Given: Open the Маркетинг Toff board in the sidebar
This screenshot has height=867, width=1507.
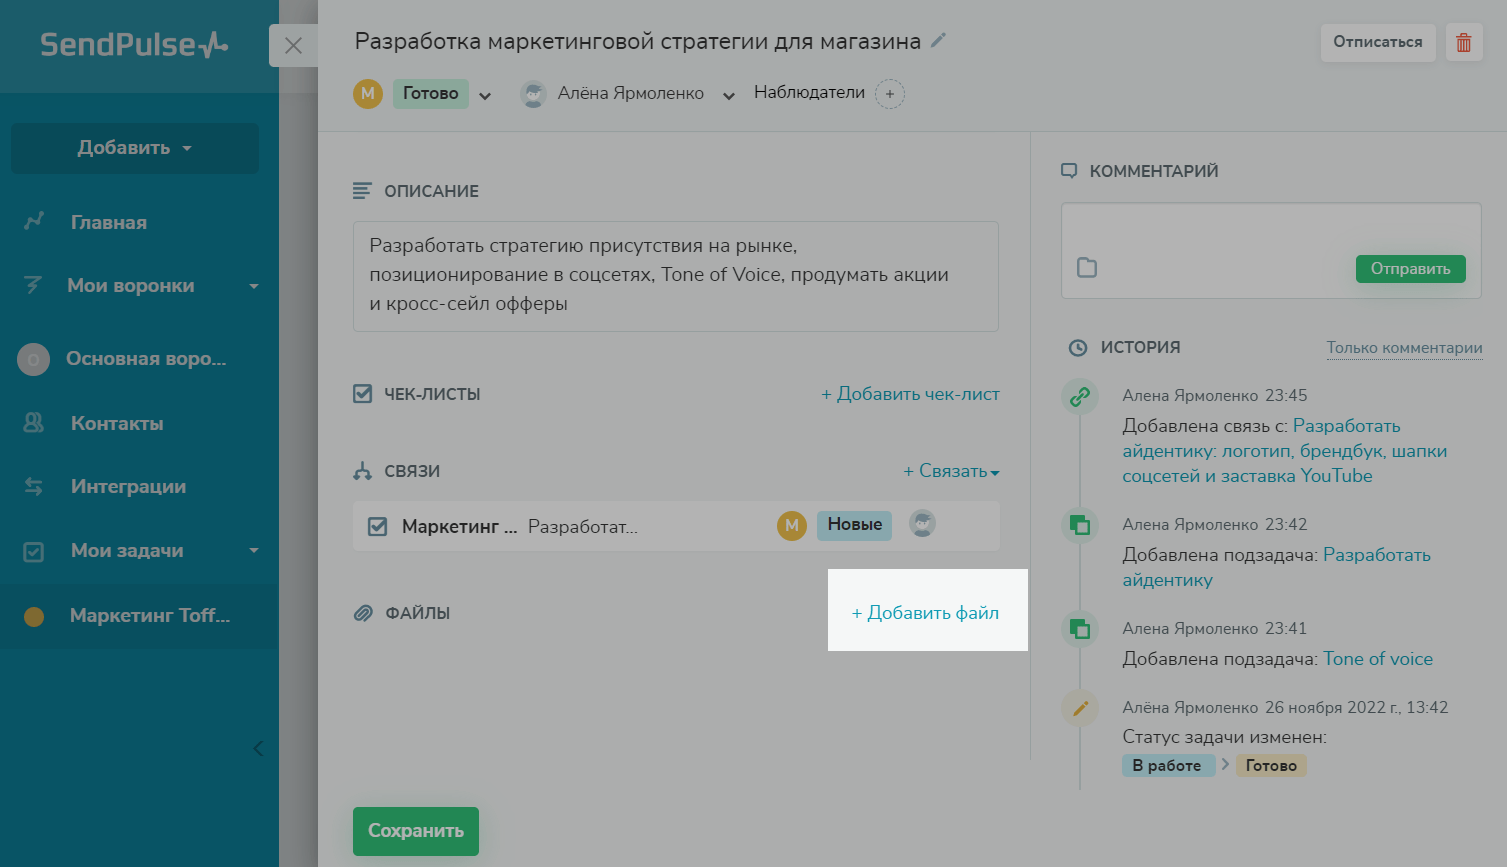Looking at the screenshot, I should point(149,616).
